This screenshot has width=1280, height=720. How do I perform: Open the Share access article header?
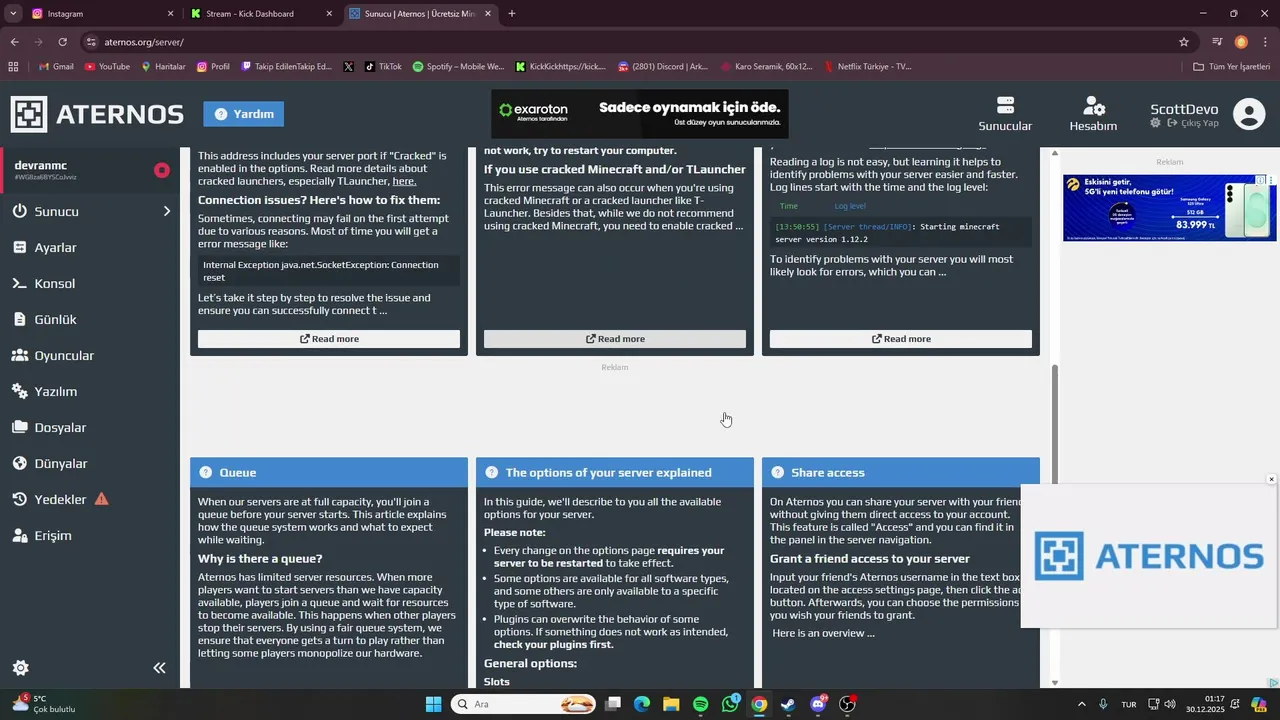pos(900,472)
